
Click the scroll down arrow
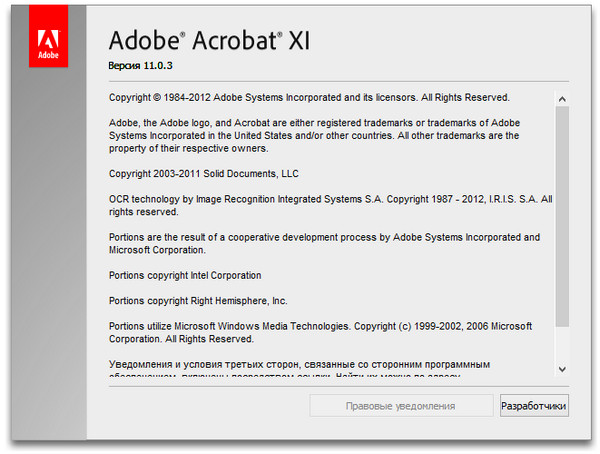coord(561,368)
